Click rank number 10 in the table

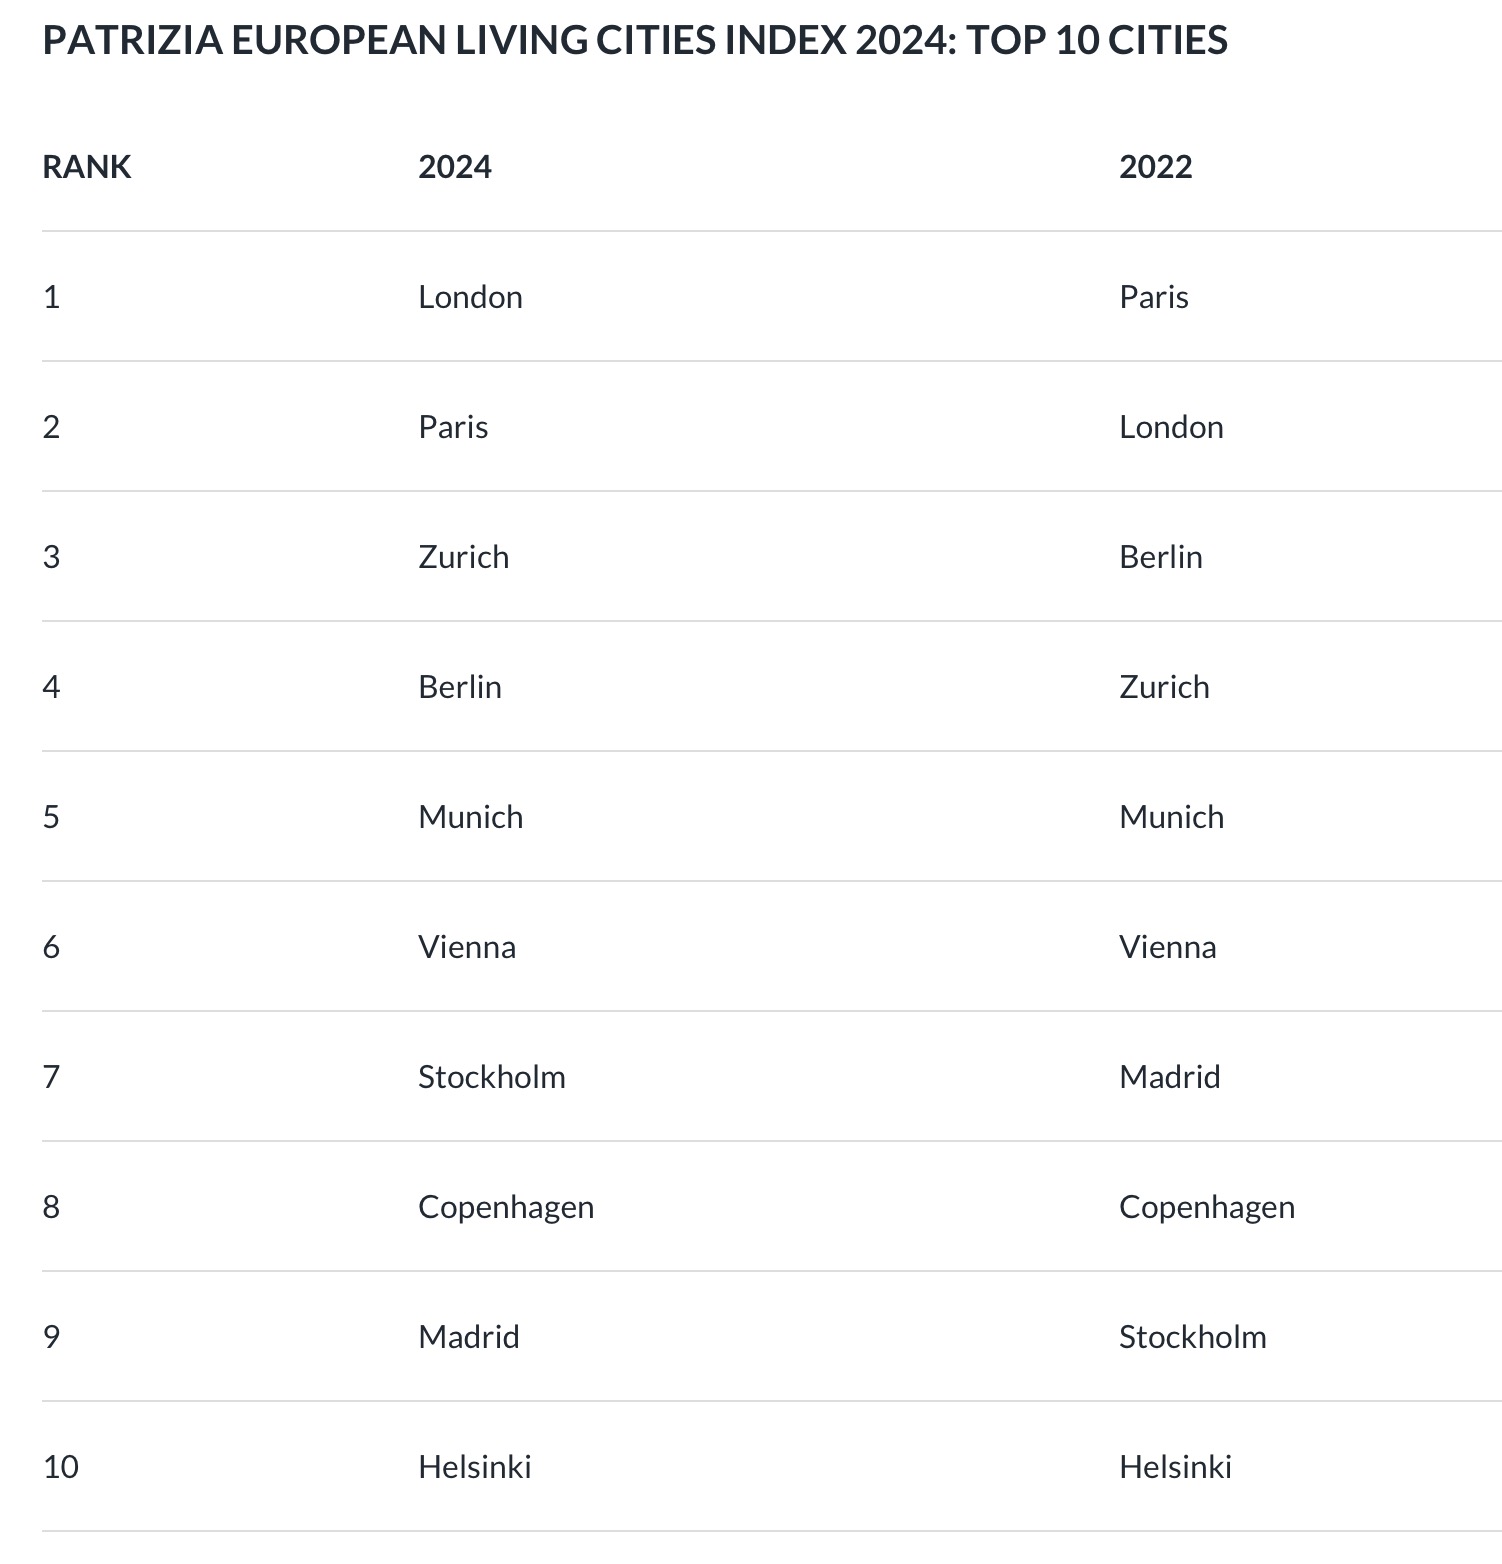tap(61, 1467)
